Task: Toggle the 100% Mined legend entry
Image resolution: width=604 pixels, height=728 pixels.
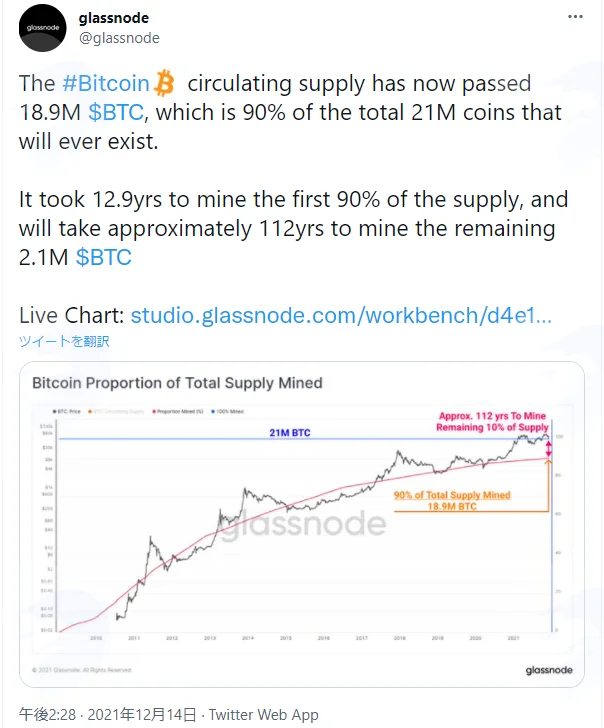Action: click(227, 411)
